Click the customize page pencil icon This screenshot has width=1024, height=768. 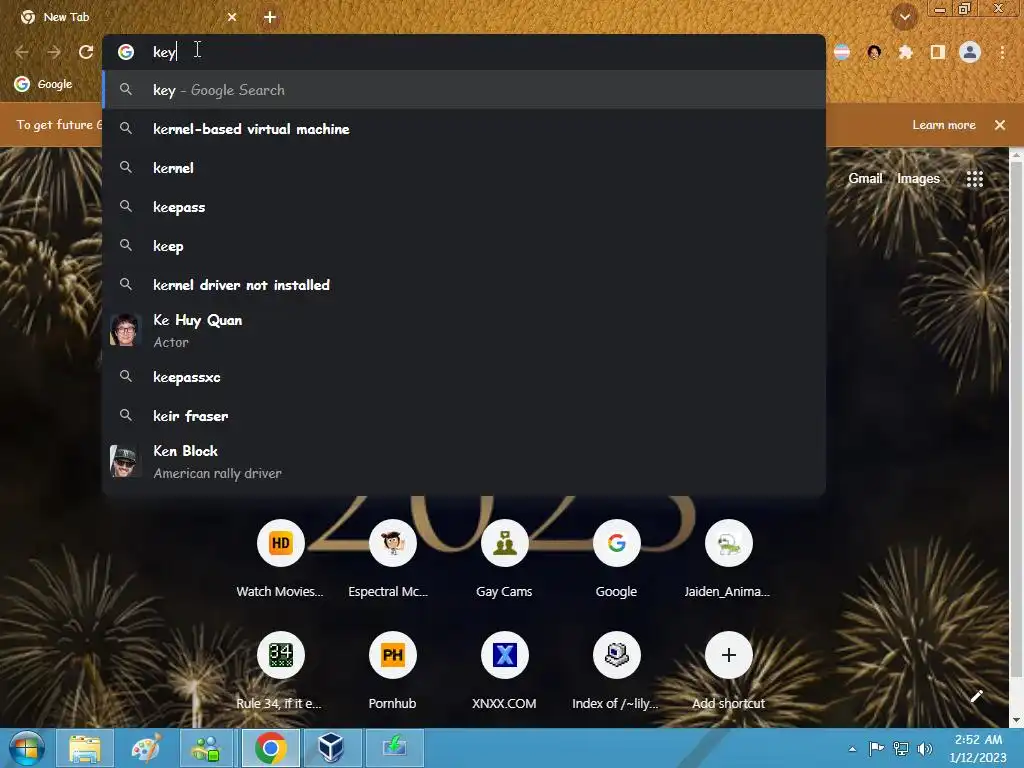click(x=976, y=696)
